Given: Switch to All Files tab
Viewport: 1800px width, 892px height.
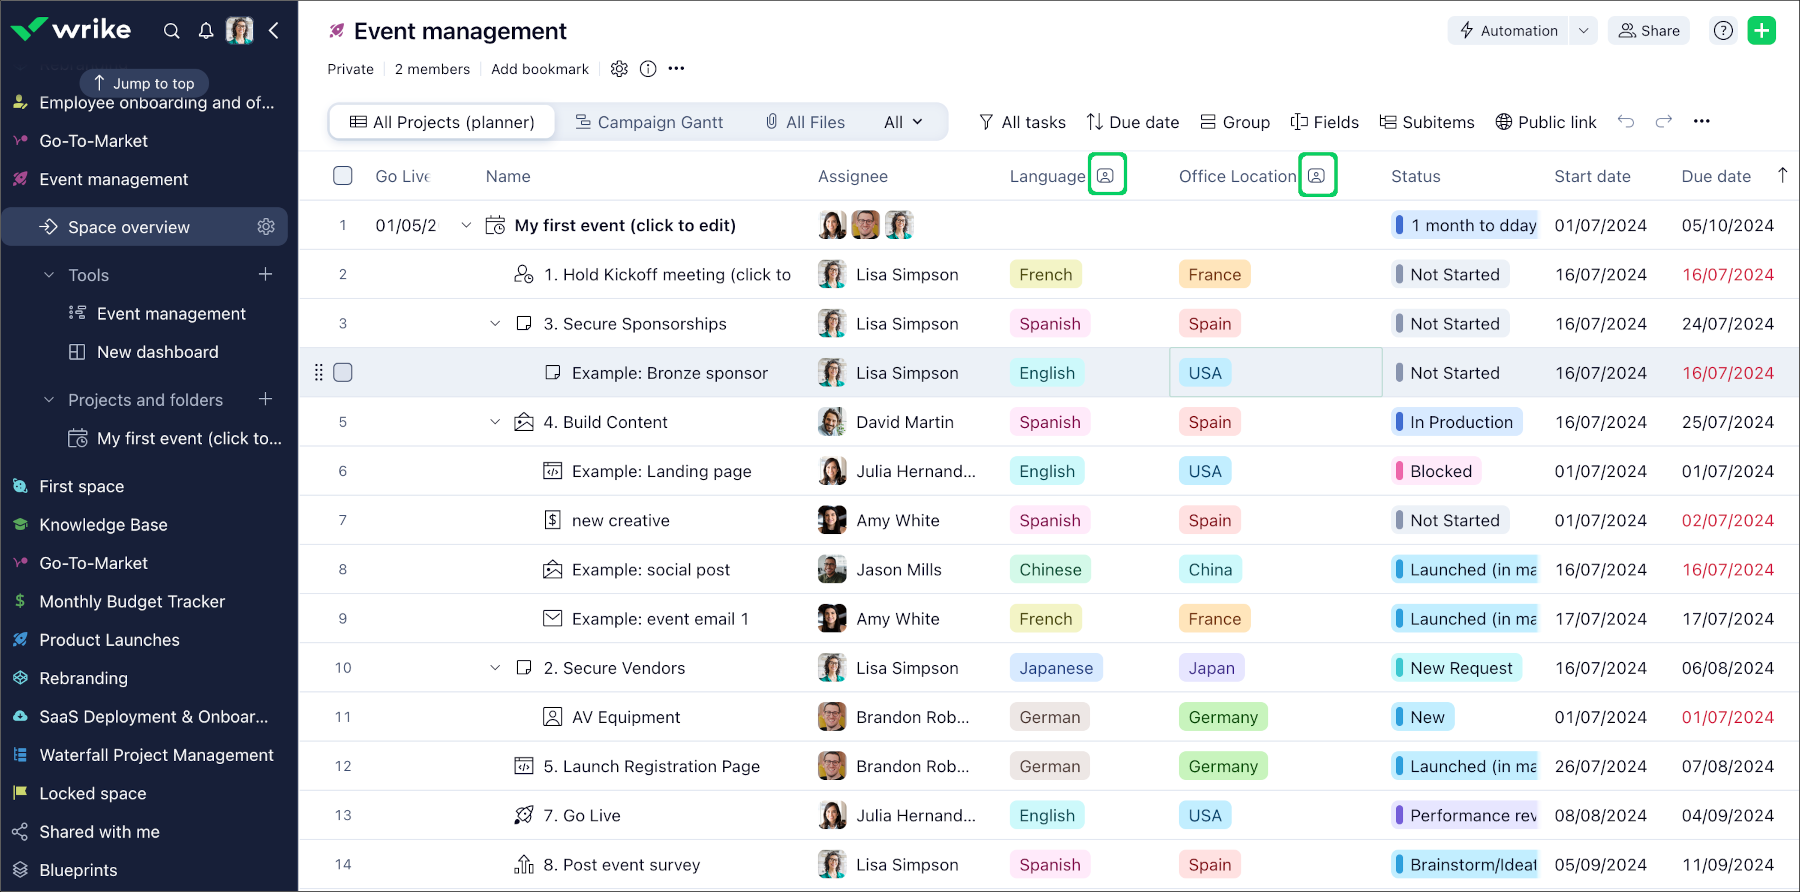Looking at the screenshot, I should (x=805, y=122).
